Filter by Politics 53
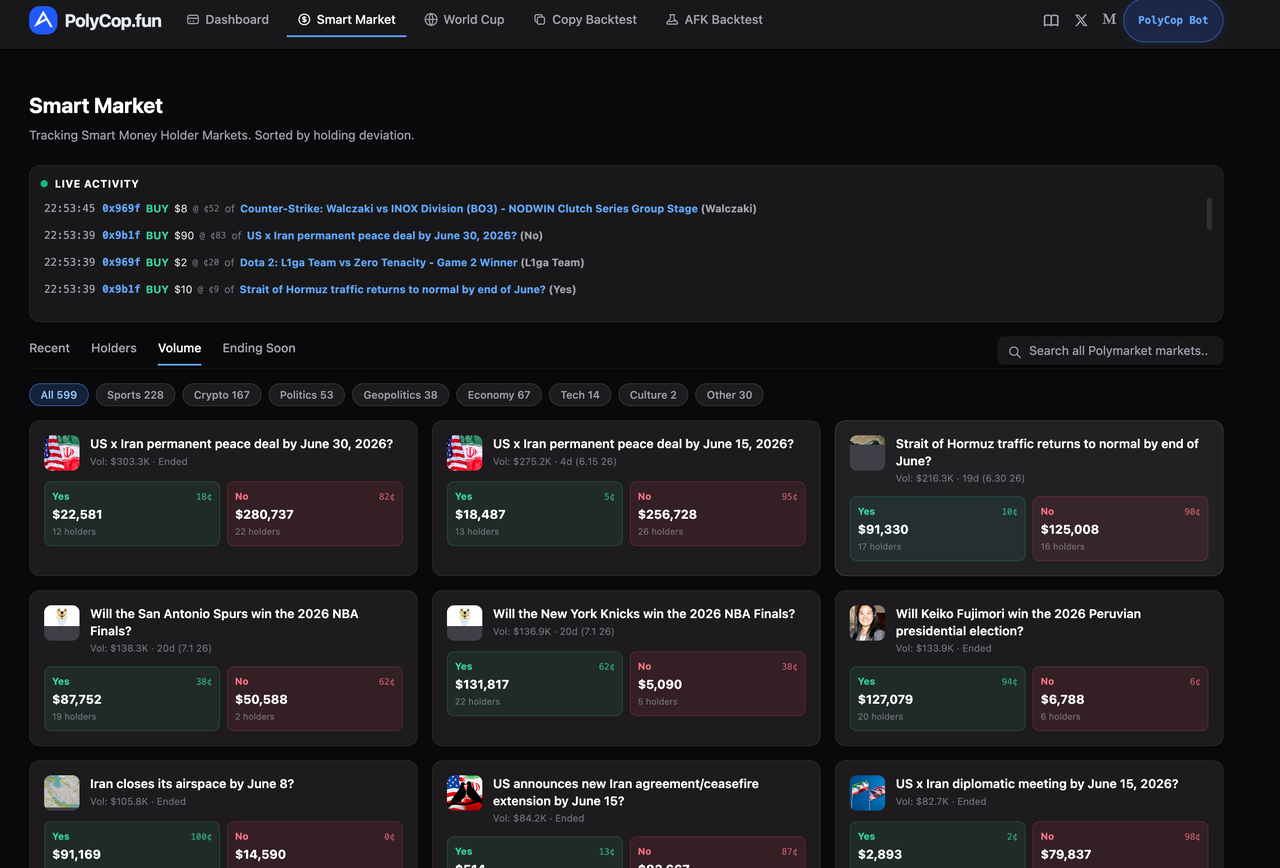1280x868 pixels. click(306, 395)
